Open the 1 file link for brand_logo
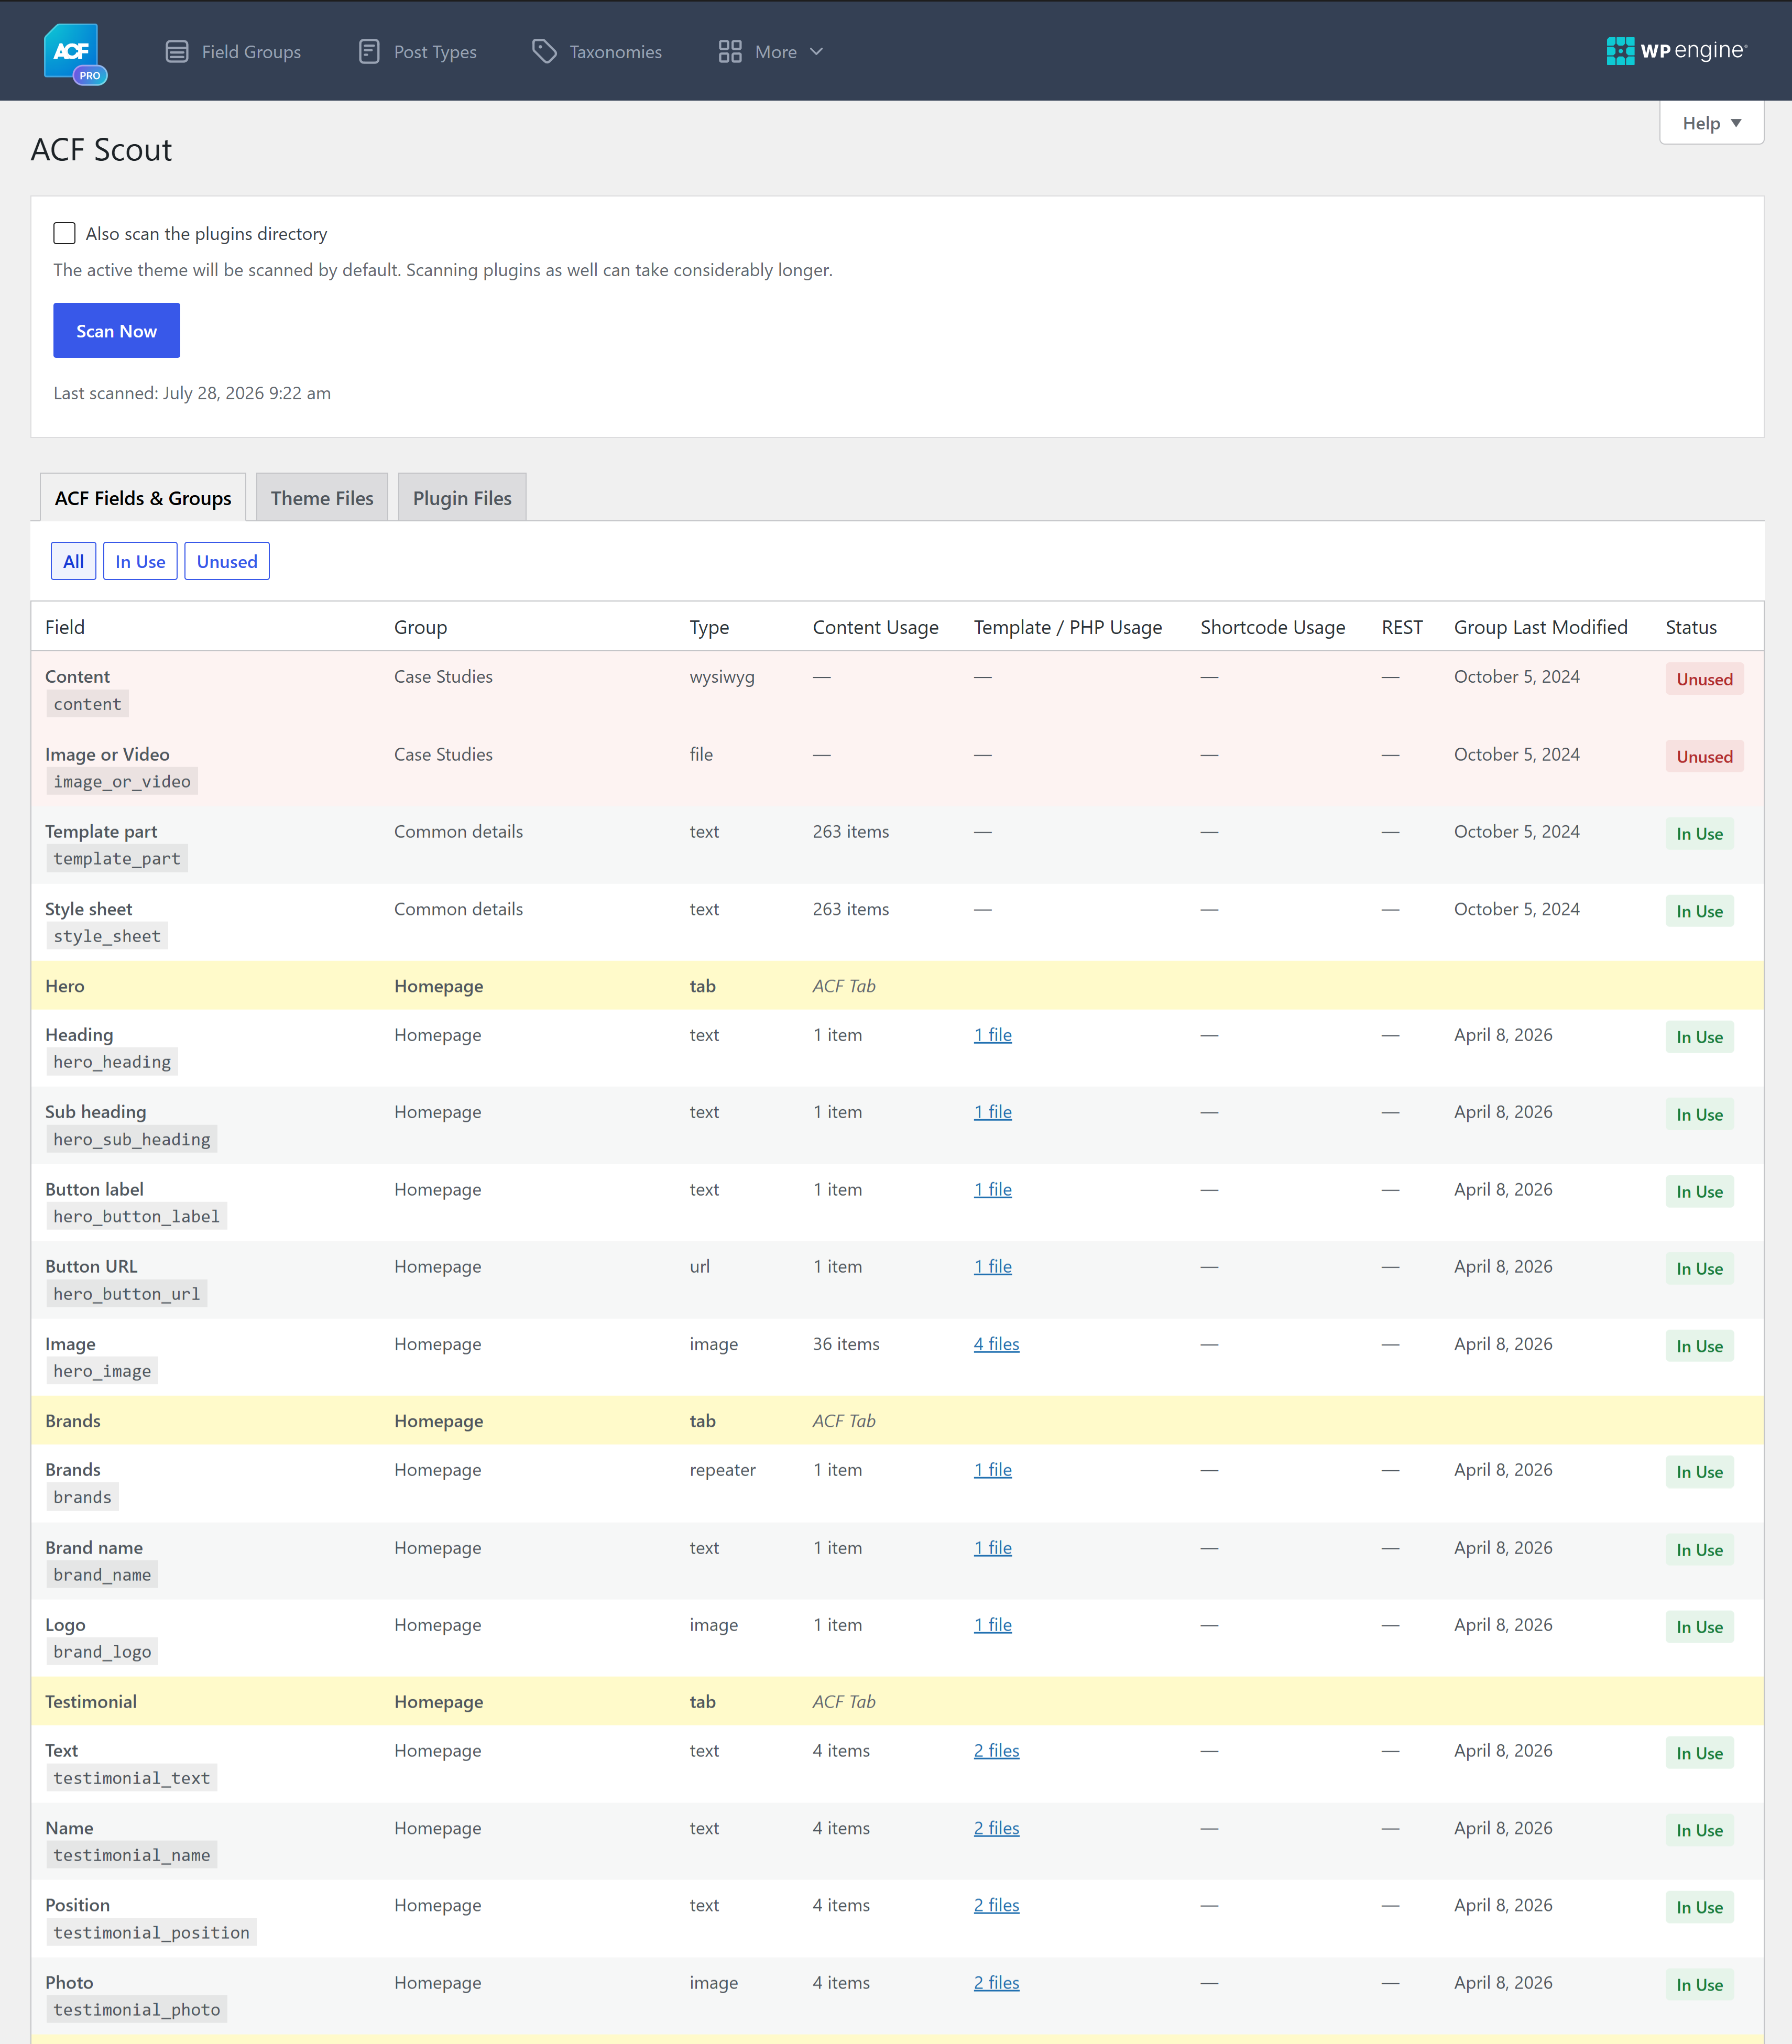Viewport: 1792px width, 2044px height. tap(993, 1625)
